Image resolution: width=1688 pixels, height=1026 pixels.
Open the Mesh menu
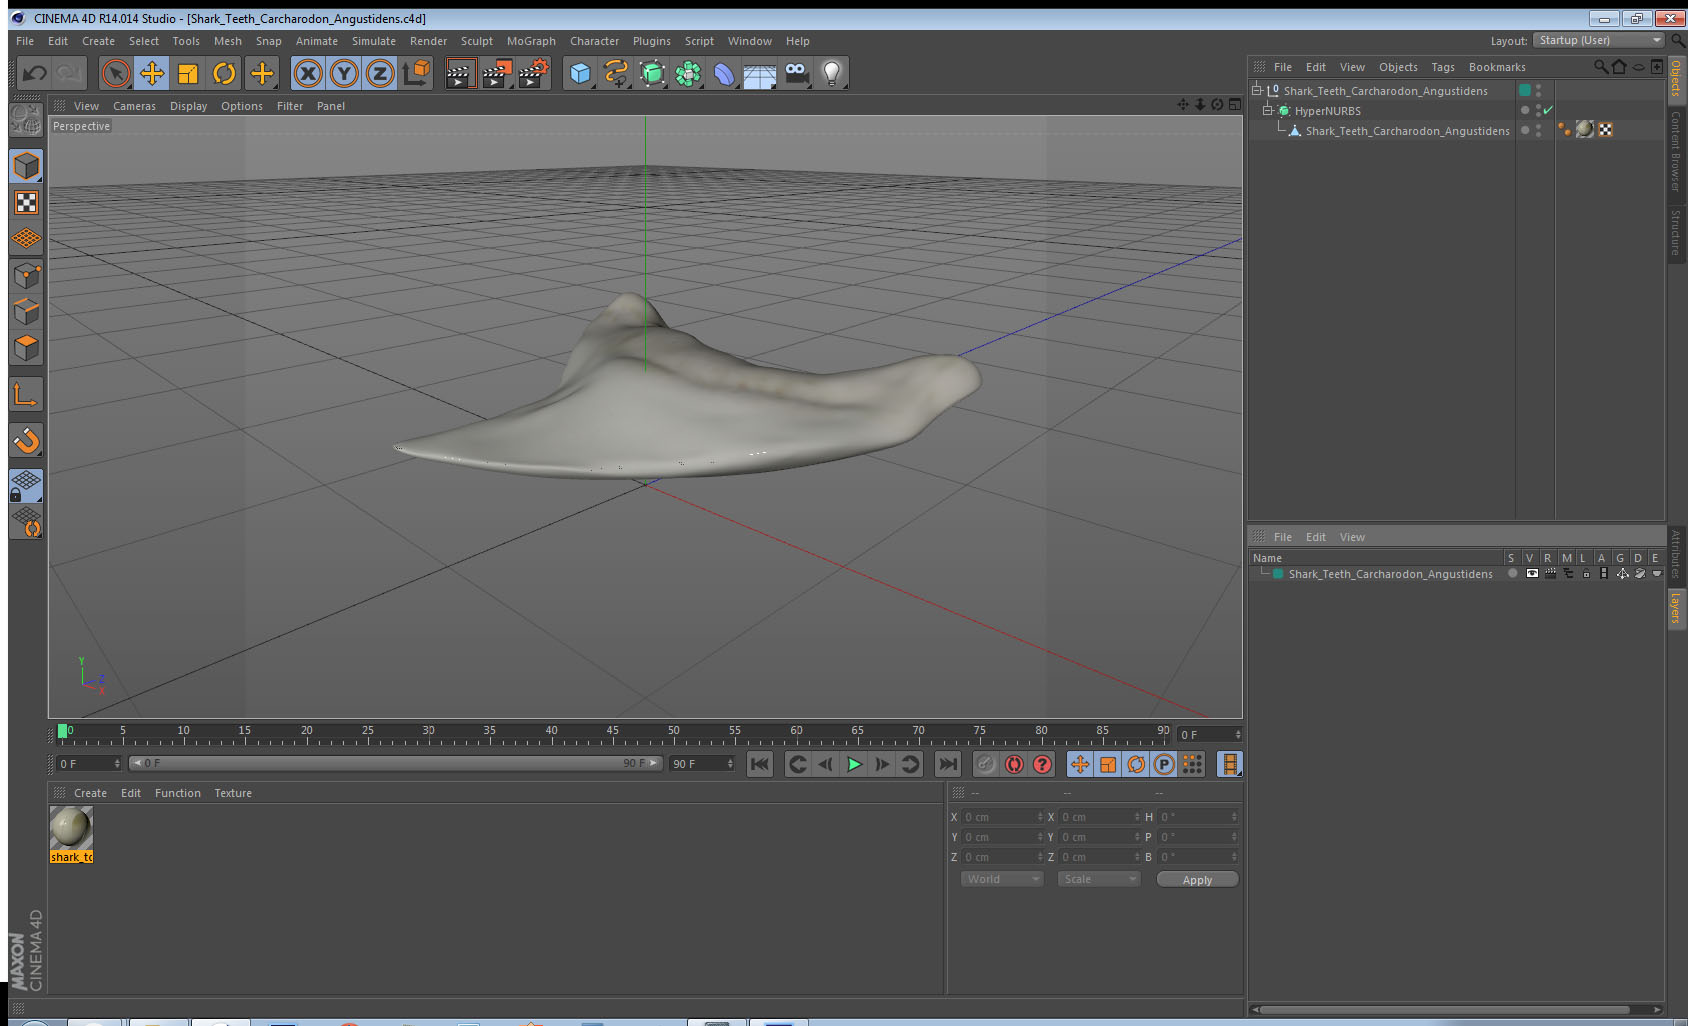point(227,41)
